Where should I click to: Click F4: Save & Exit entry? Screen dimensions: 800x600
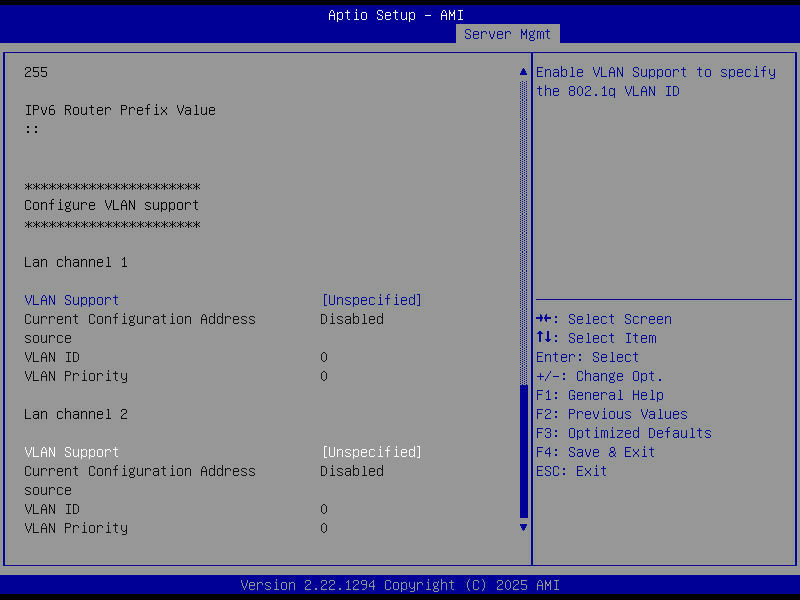click(x=598, y=451)
